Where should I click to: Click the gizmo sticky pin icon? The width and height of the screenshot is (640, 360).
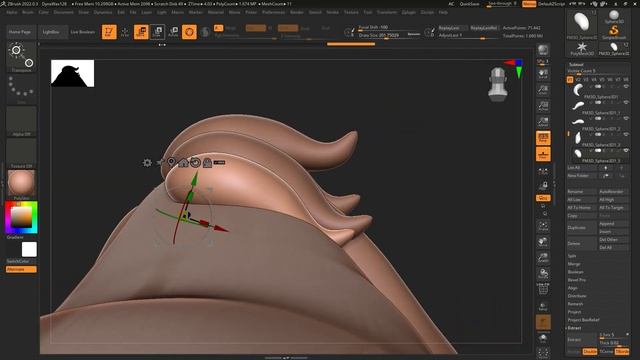click(160, 162)
